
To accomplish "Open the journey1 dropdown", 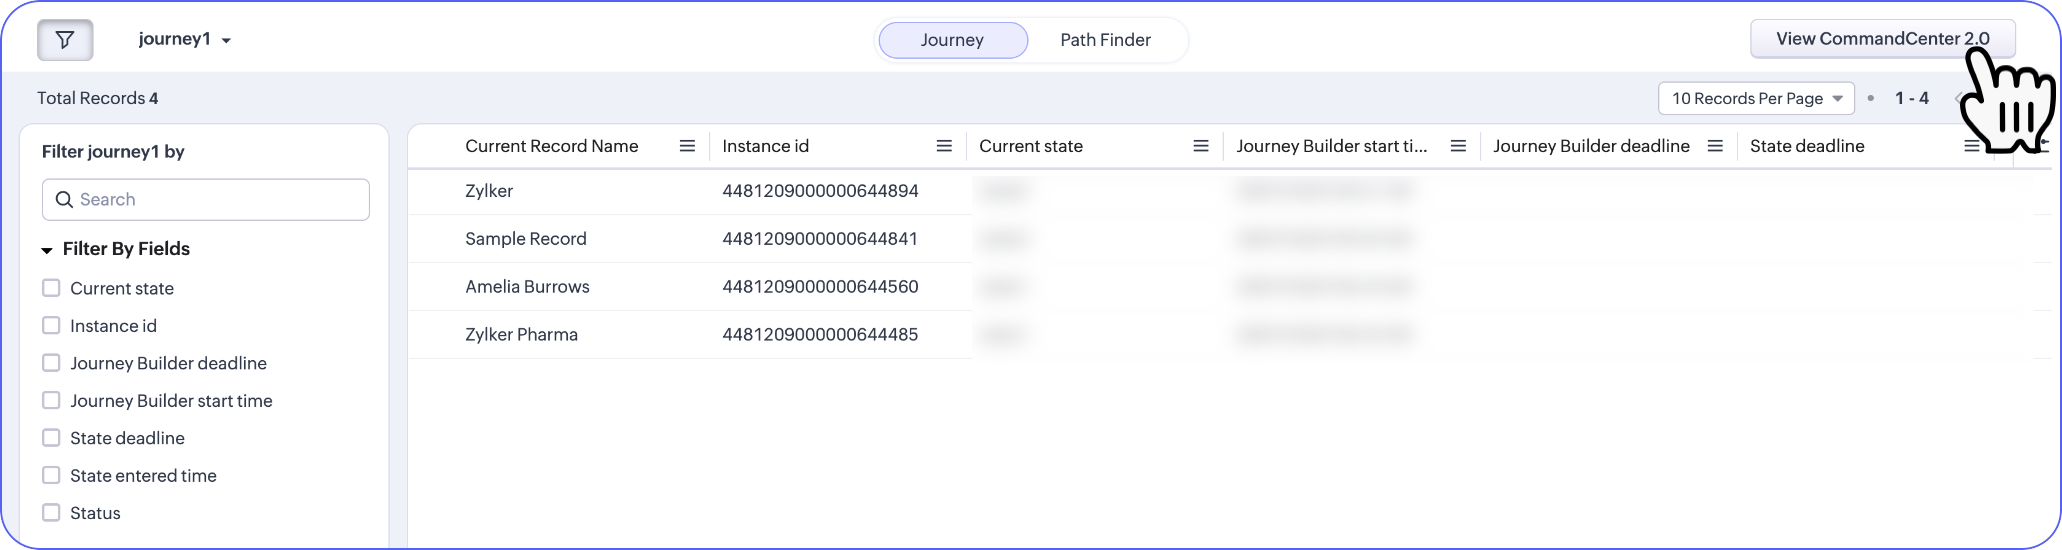I will pos(185,40).
